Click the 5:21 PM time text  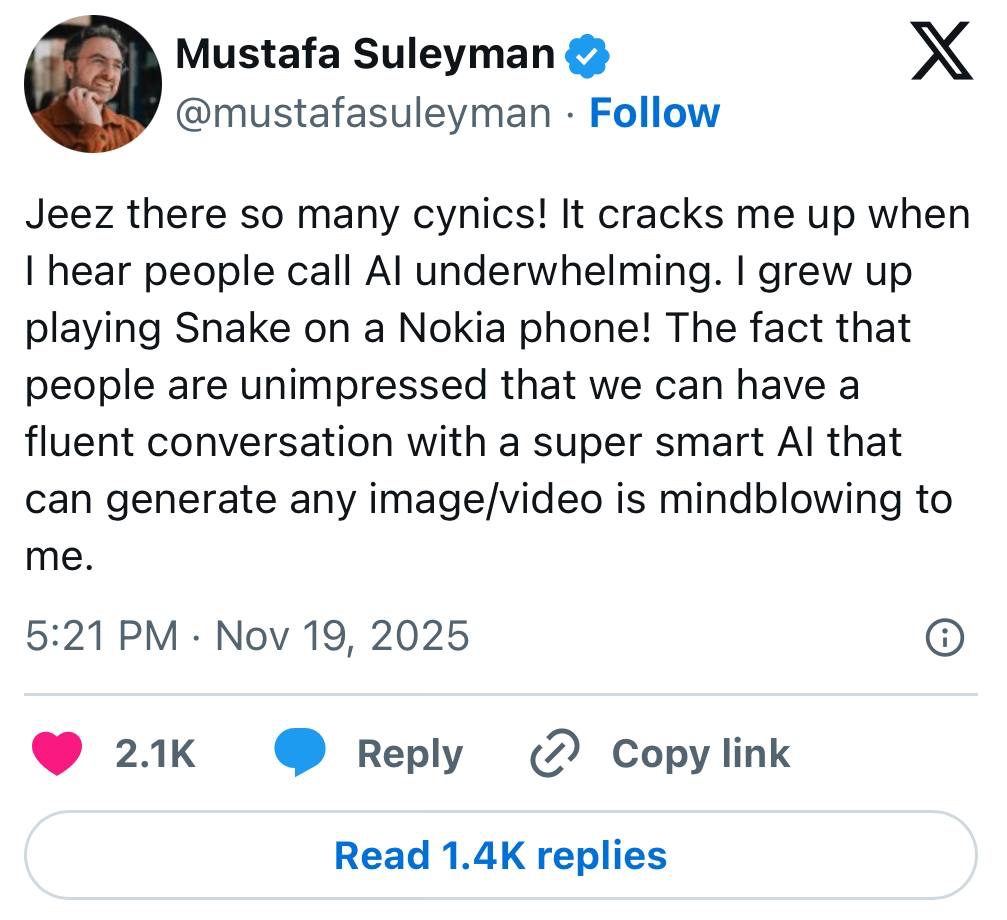pos(101,636)
